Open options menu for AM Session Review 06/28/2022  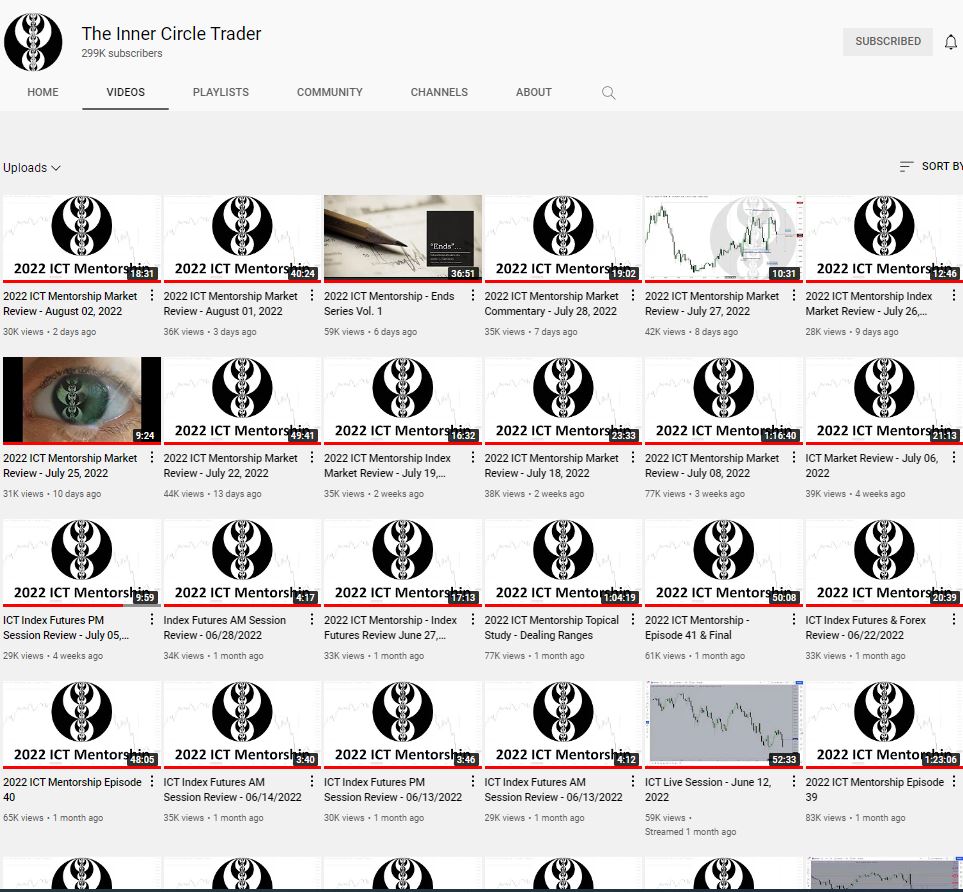pos(312,619)
